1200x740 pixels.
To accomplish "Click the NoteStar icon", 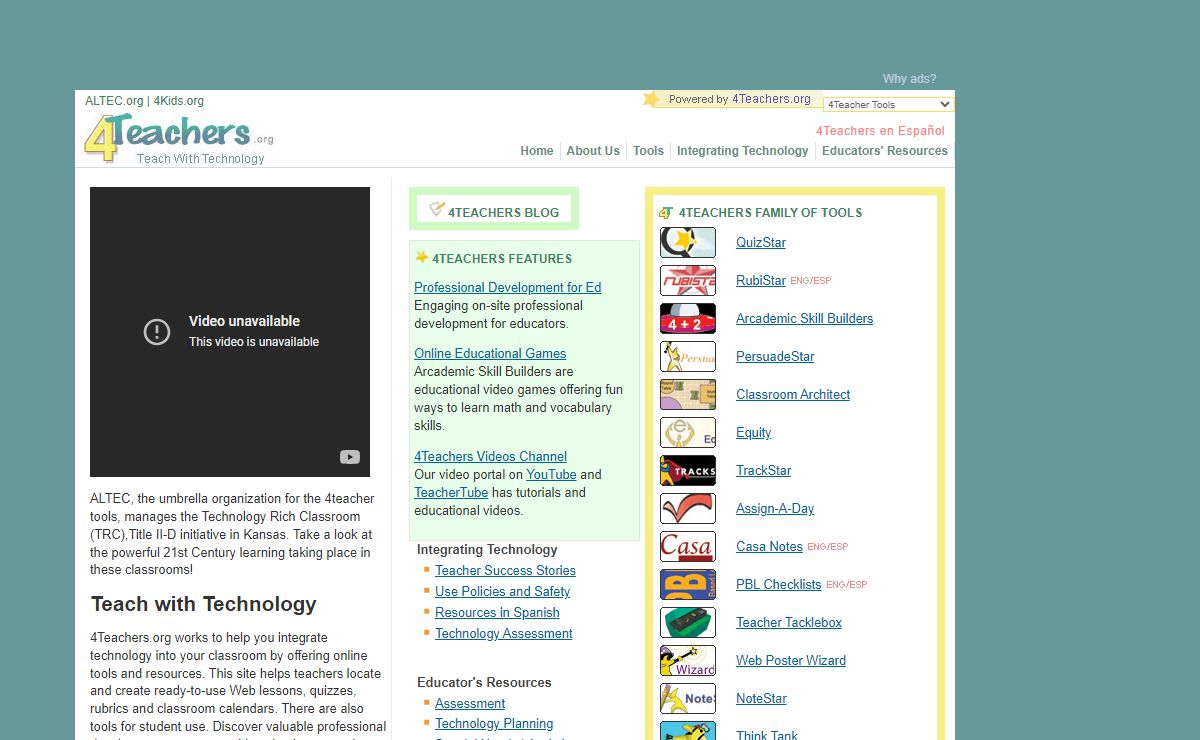I will pyautogui.click(x=688, y=698).
